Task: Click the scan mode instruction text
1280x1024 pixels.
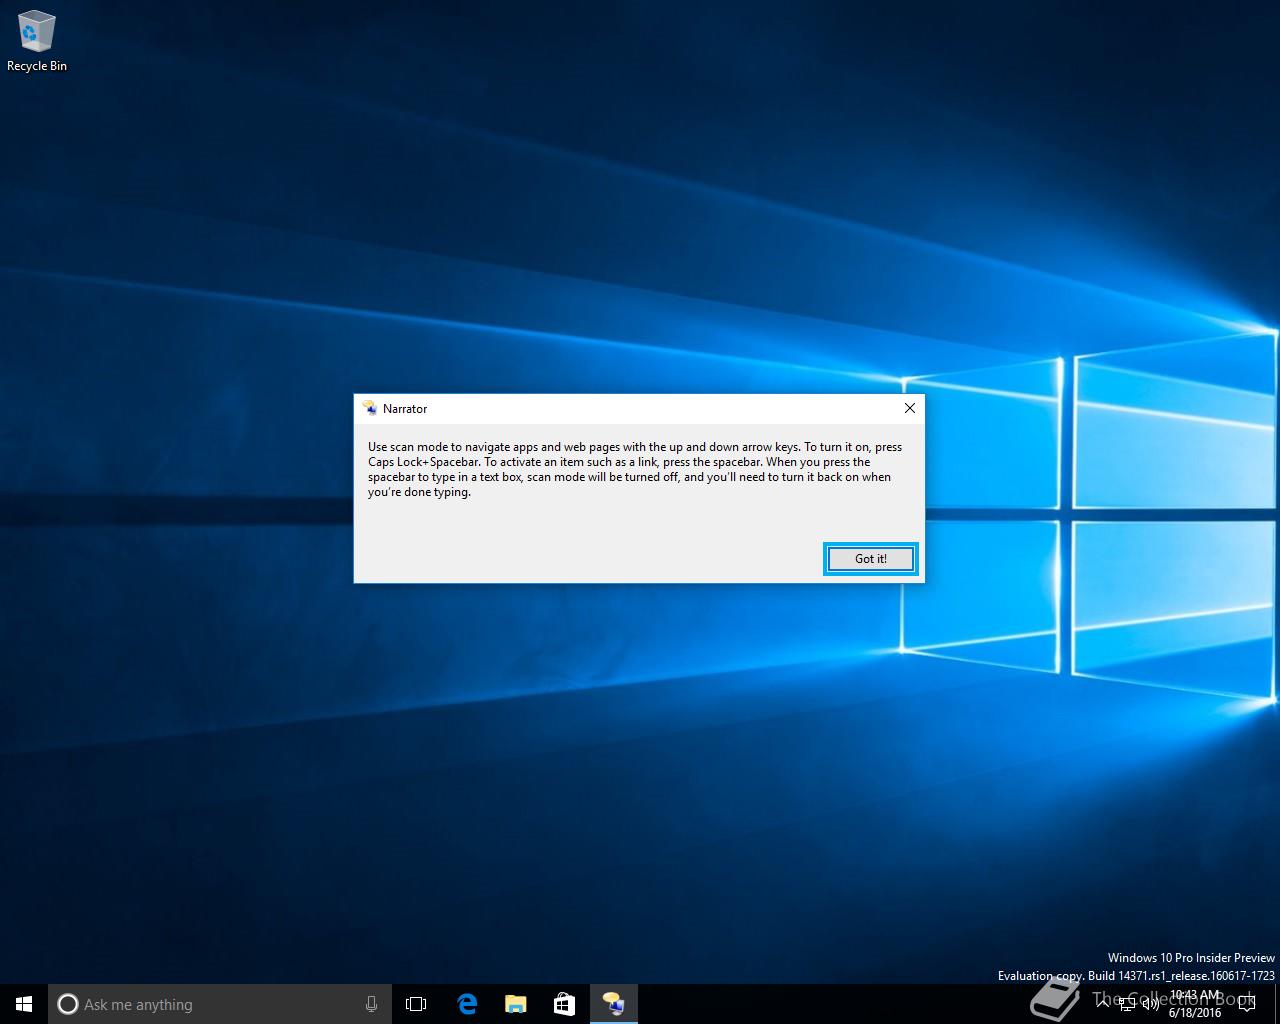Action: click(635, 470)
